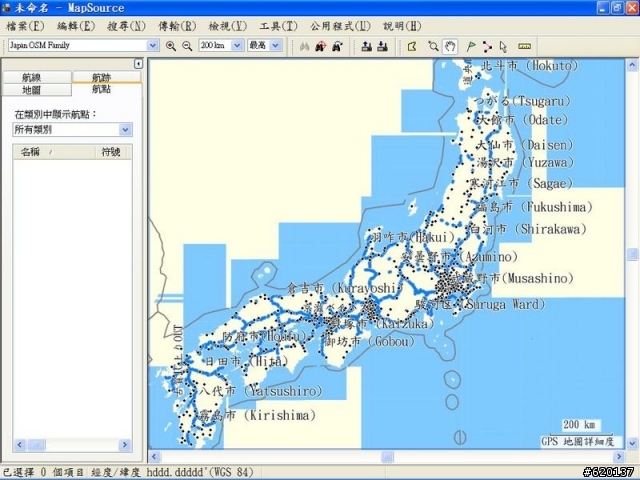This screenshot has height=480, width=640.
Task: Click the receive from device icon
Action: click(382, 46)
